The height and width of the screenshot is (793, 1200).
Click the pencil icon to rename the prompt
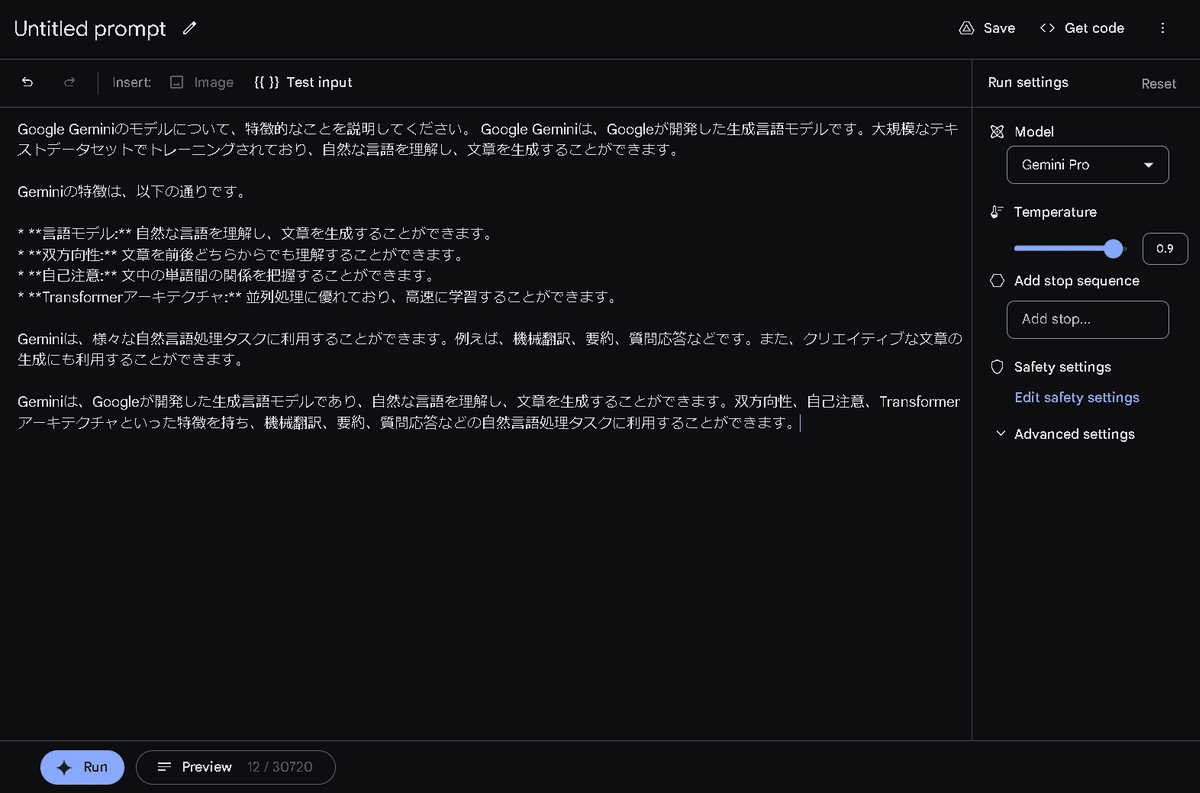pos(189,29)
